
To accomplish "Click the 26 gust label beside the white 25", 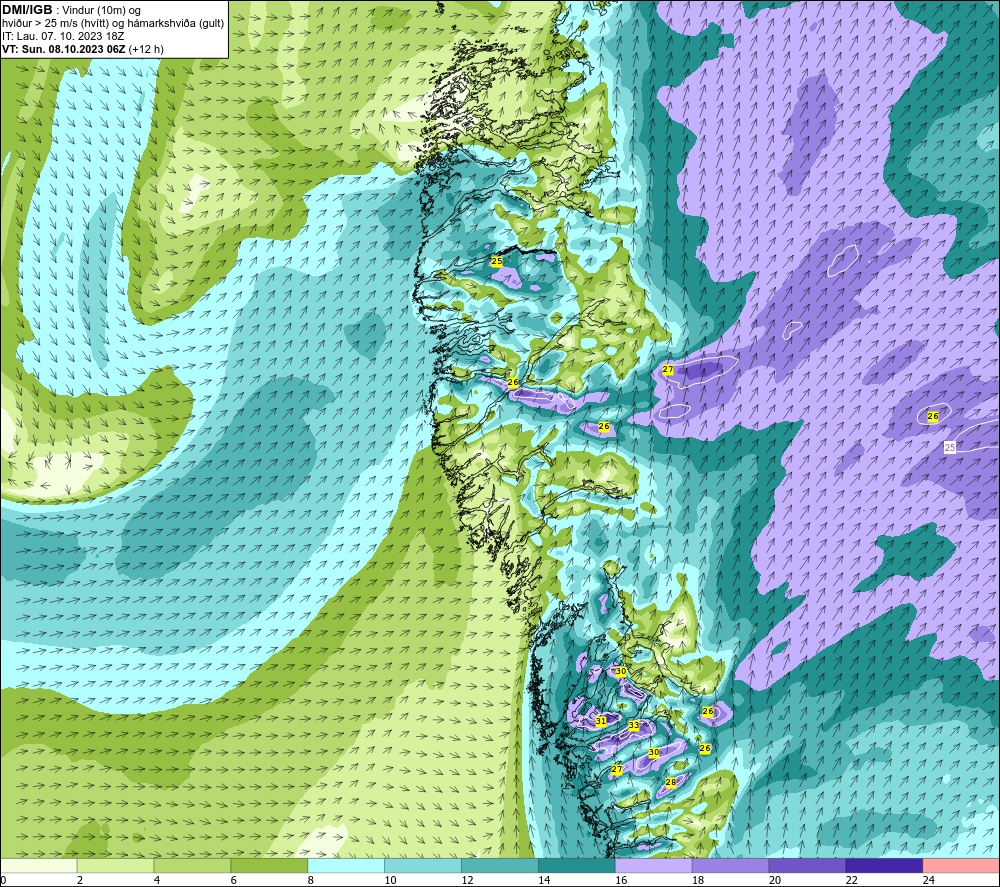I will 933,416.
